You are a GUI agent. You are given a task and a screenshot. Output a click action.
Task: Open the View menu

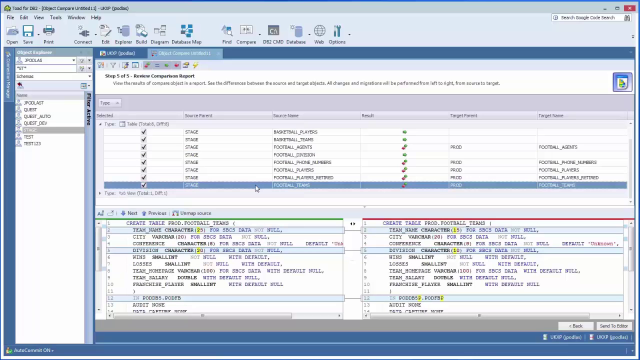[39, 18]
